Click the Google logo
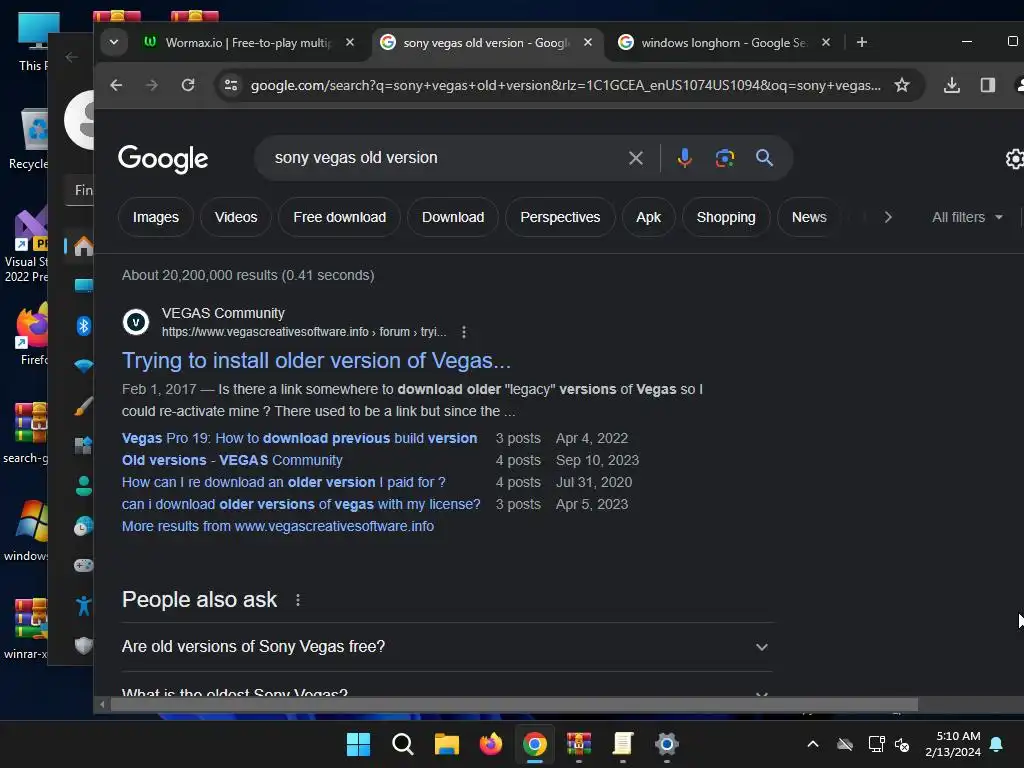 click(x=163, y=159)
